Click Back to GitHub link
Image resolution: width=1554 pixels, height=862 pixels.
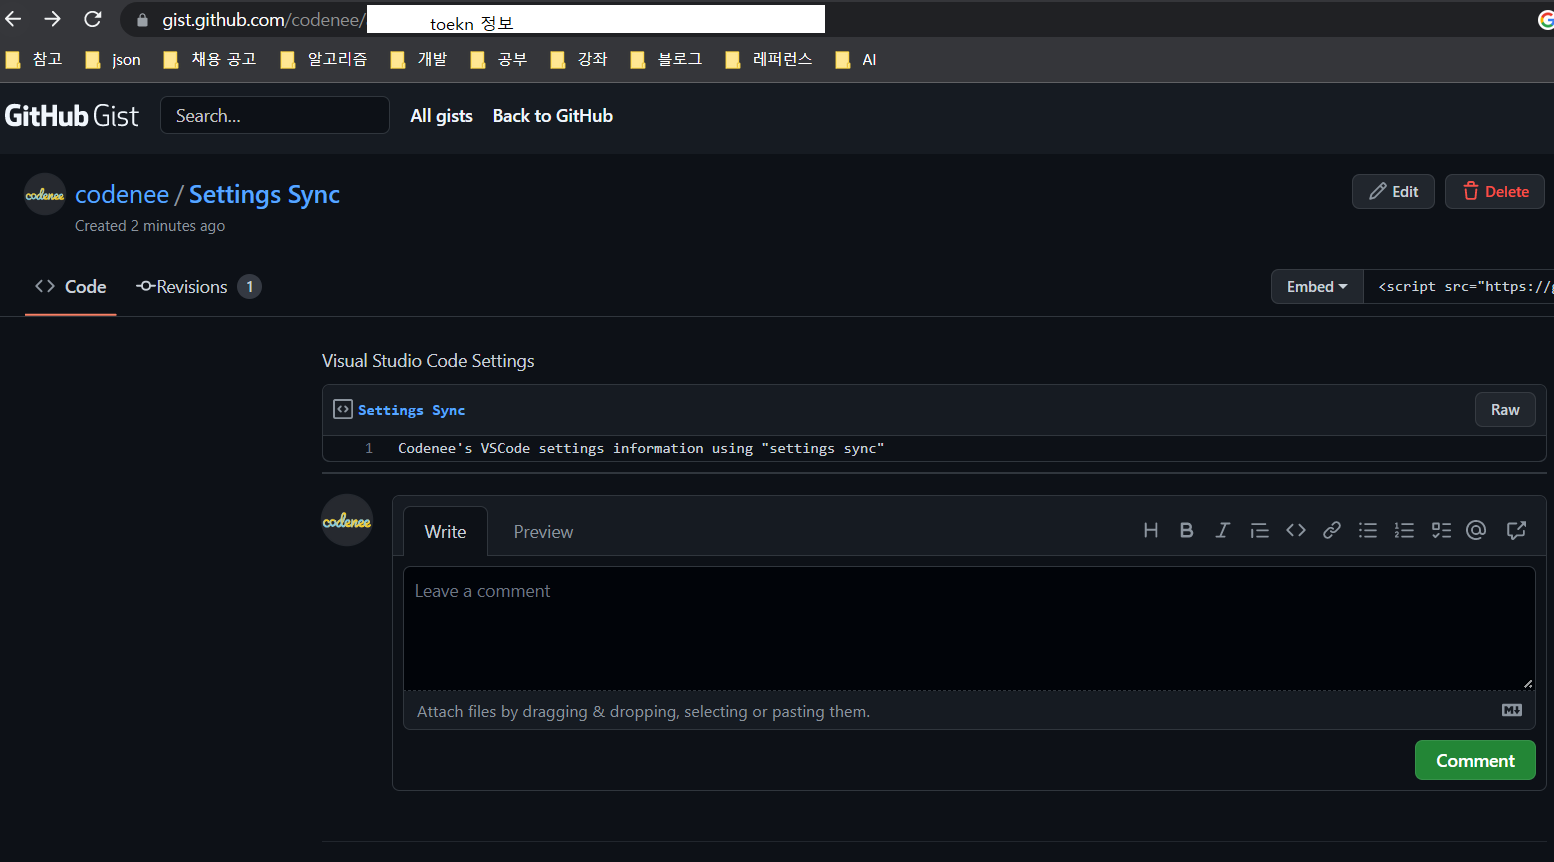[x=552, y=116]
